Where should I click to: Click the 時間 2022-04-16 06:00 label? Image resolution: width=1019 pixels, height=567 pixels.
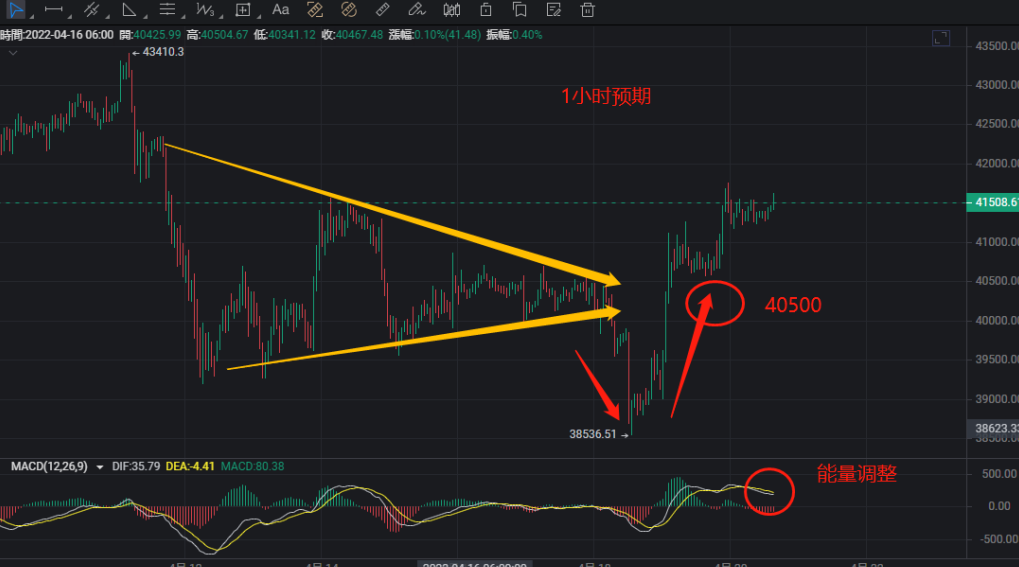57,34
